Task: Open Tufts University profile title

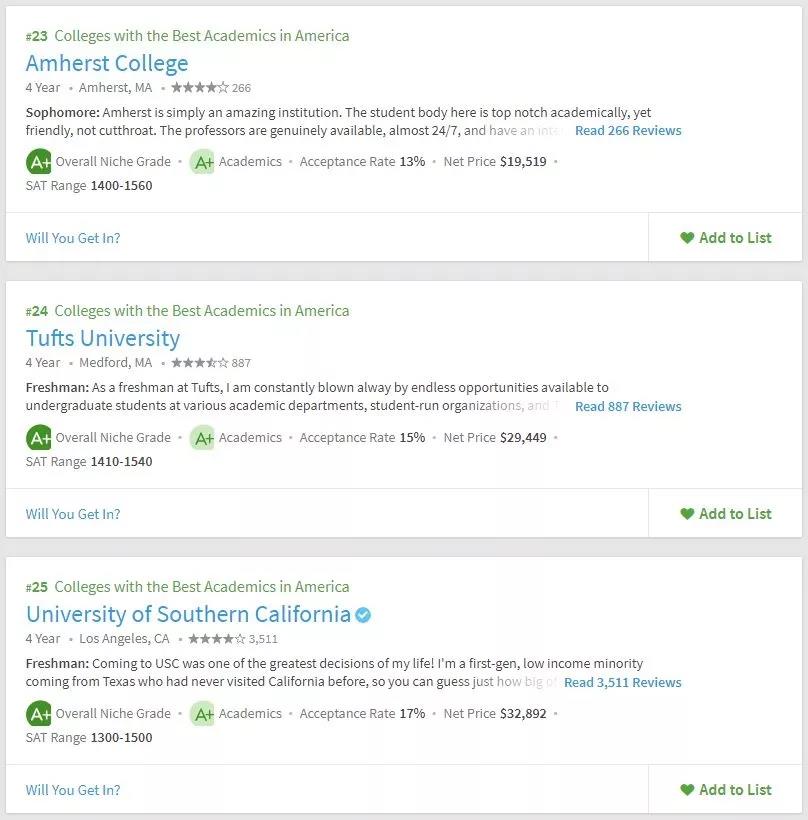Action: coord(103,338)
